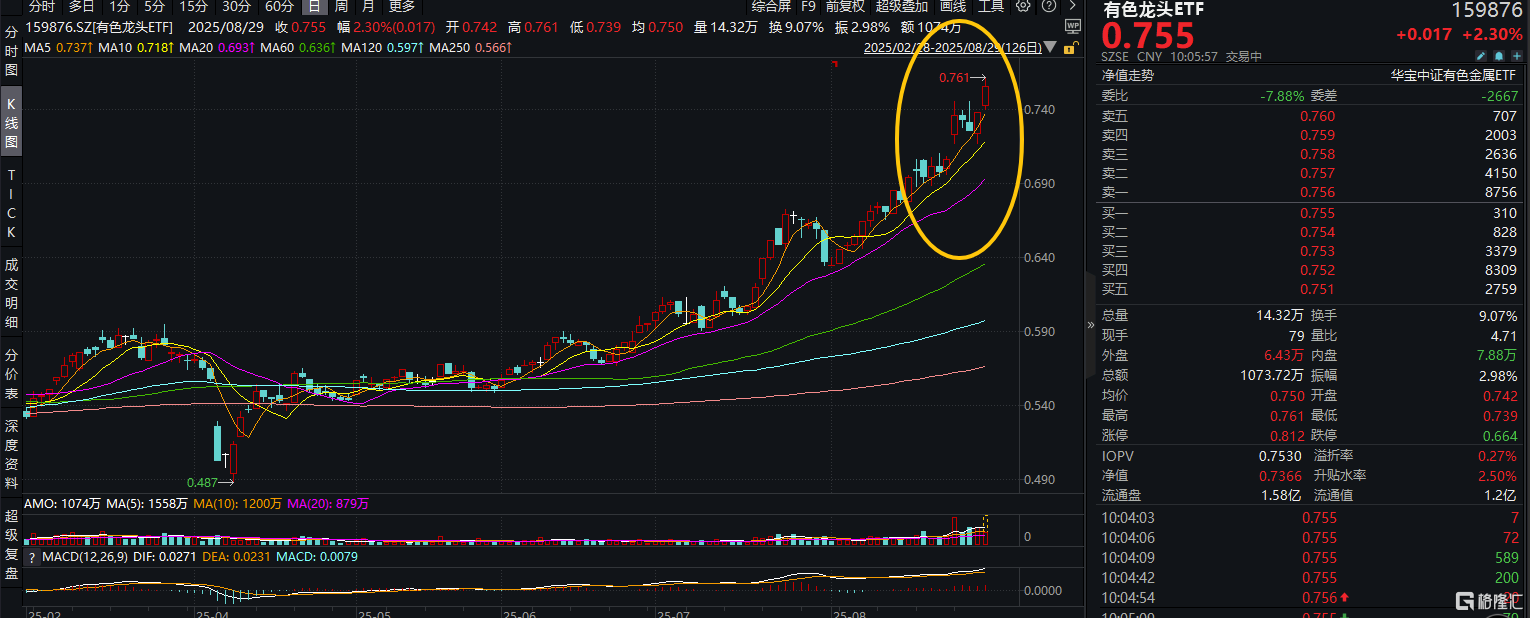Open the 更多 periods dropdown
Image resolution: width=1530 pixels, height=618 pixels.
coord(402,5)
